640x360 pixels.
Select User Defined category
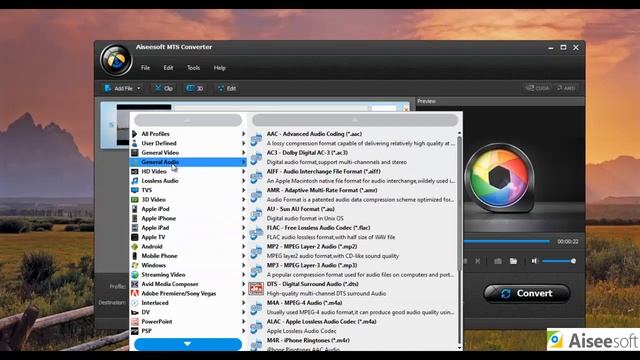pos(188,143)
